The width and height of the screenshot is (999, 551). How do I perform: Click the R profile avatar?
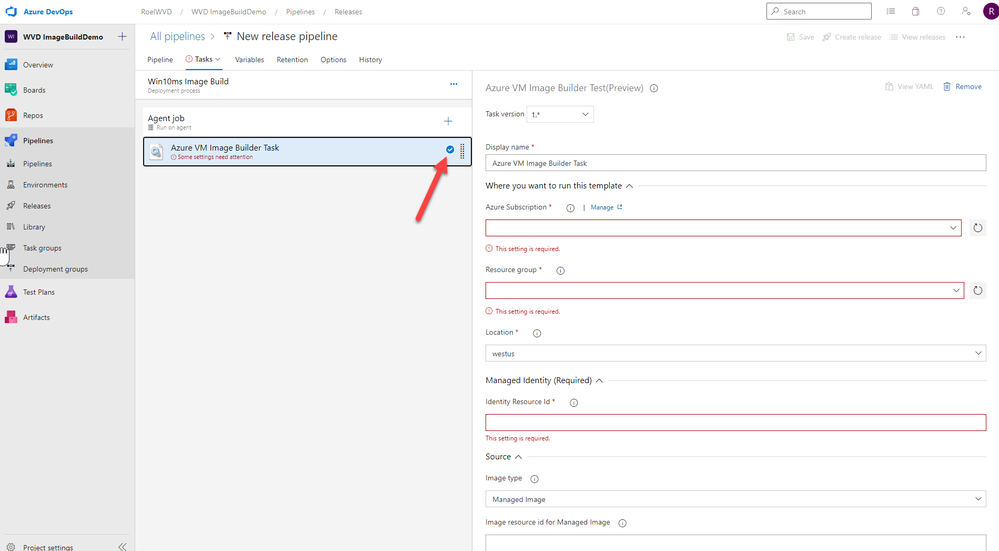991,11
